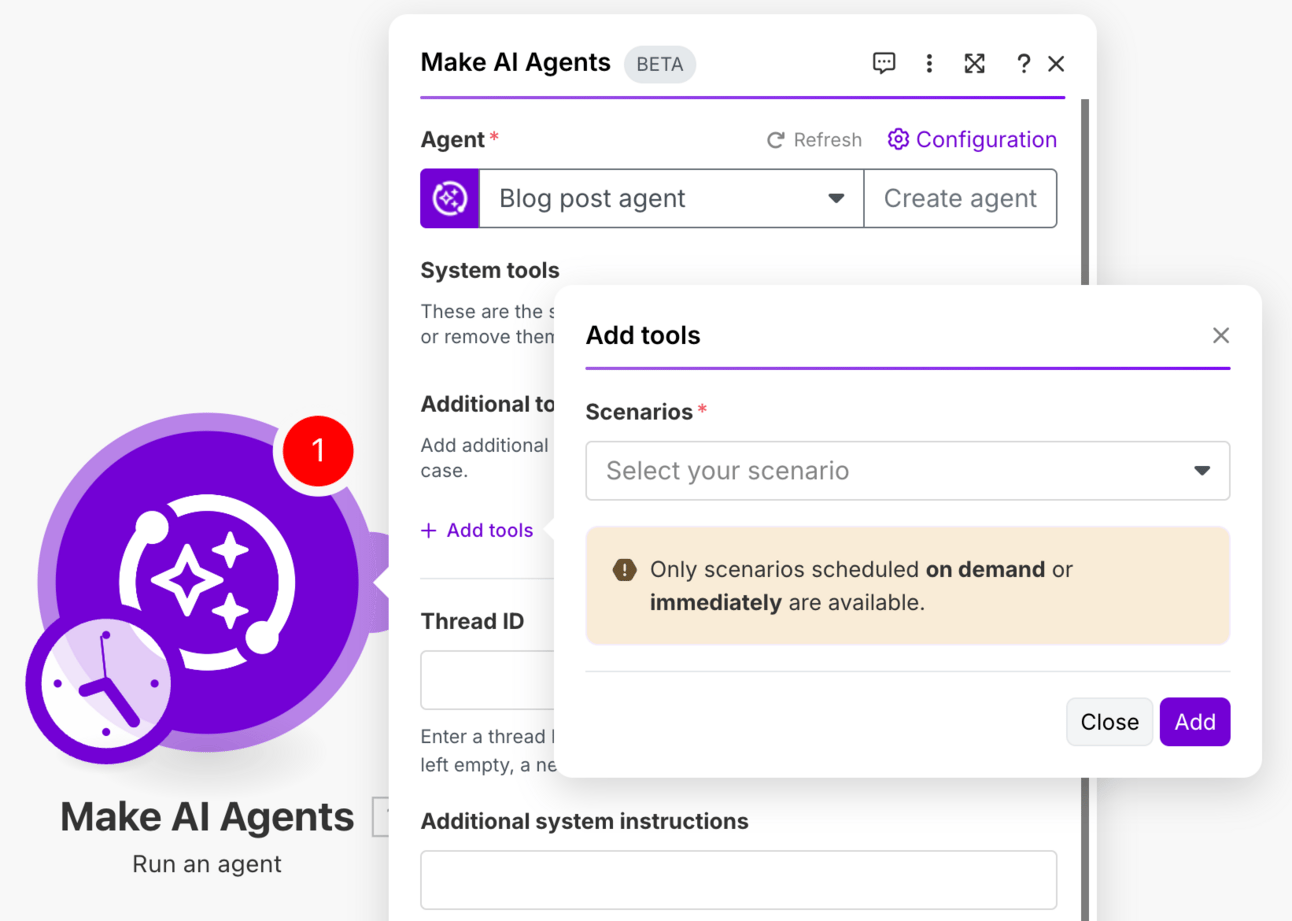This screenshot has height=921, width=1292.
Task: Open the three-dot more options menu
Action: 929,64
